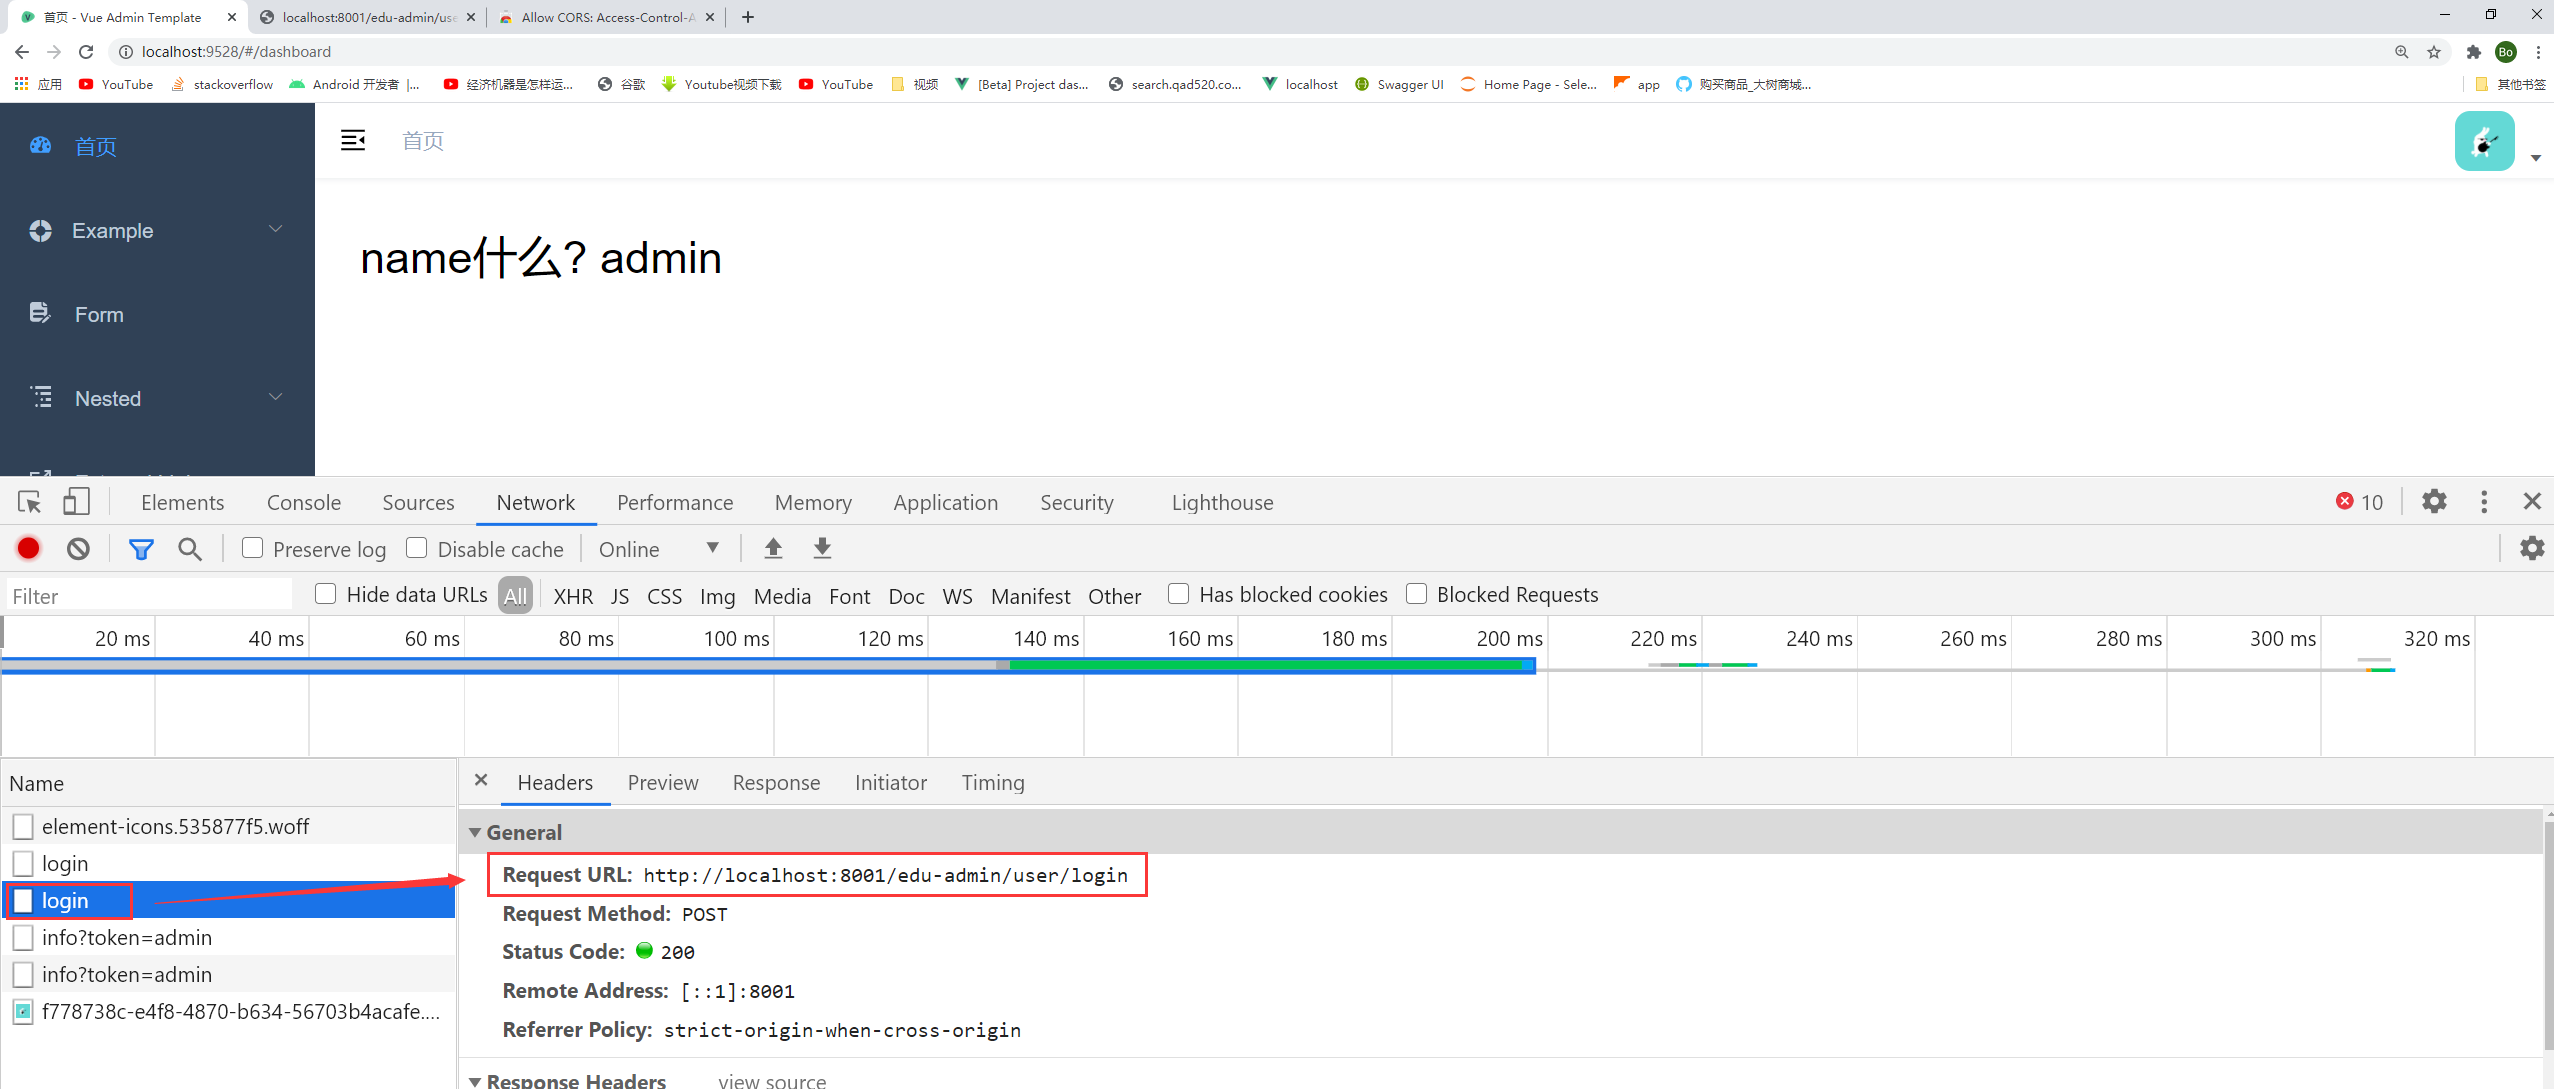Open Chrome profile avatar
This screenshot has width=2554, height=1089.
click(x=2506, y=52)
